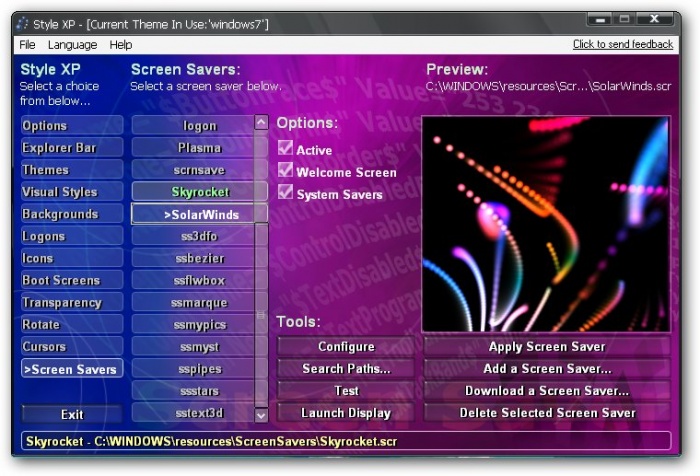Open the Logons section
This screenshot has height=476, width=700.
click(x=72, y=236)
